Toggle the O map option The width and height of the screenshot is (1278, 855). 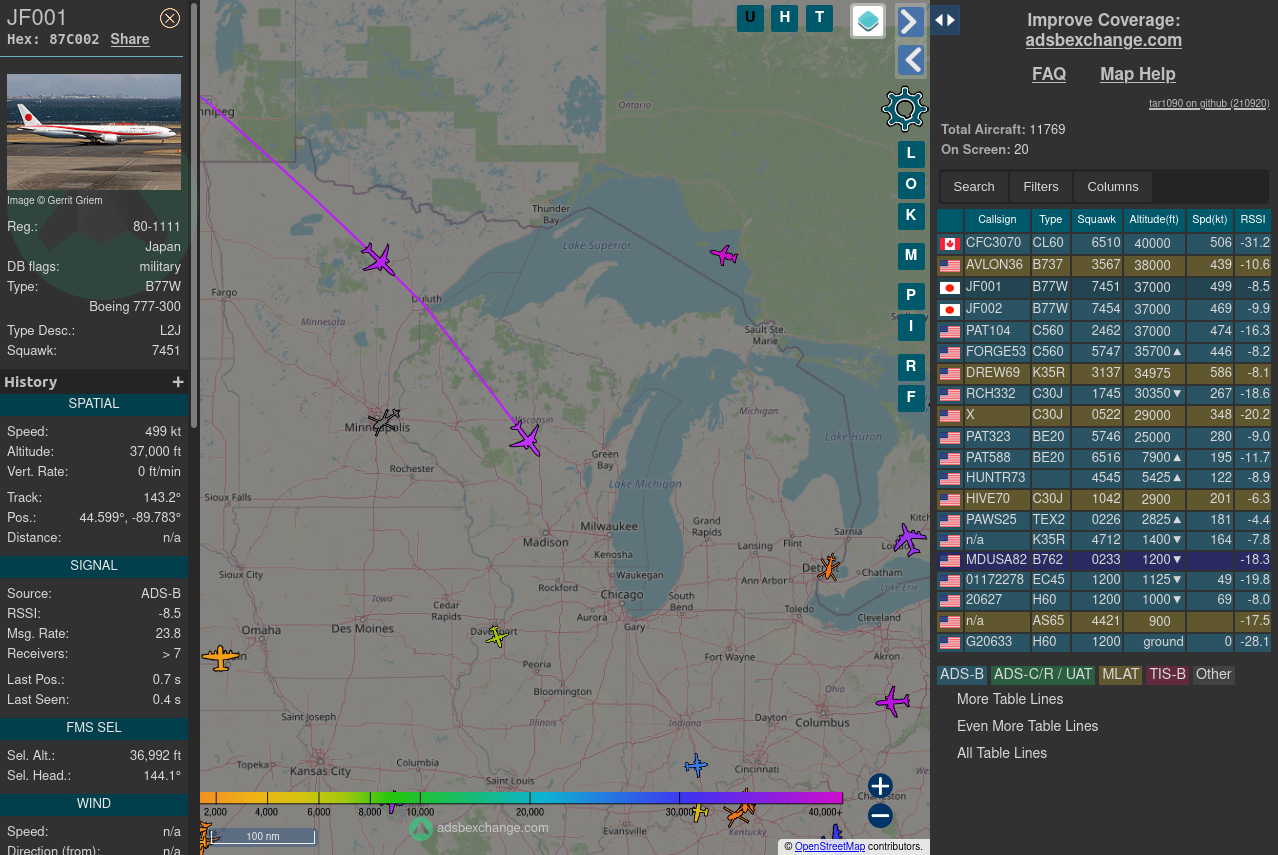click(911, 184)
